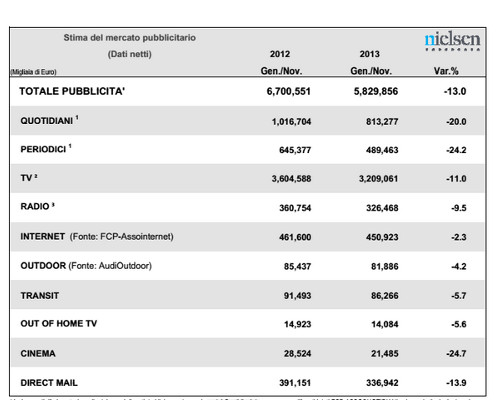500x400 pixels.
Task: Select the OUTDOOR AudiOutdoor row label
Action: pyautogui.click(x=86, y=266)
